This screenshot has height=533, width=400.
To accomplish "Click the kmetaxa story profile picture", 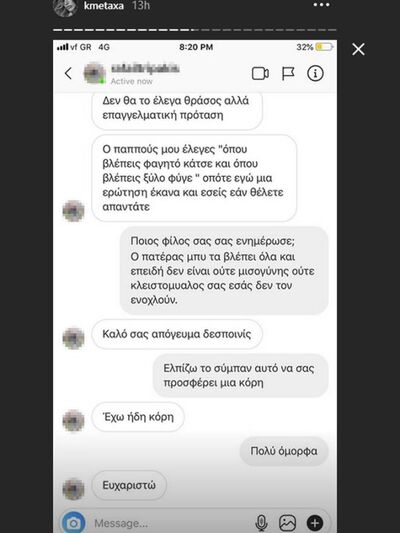I will click(x=65, y=7).
